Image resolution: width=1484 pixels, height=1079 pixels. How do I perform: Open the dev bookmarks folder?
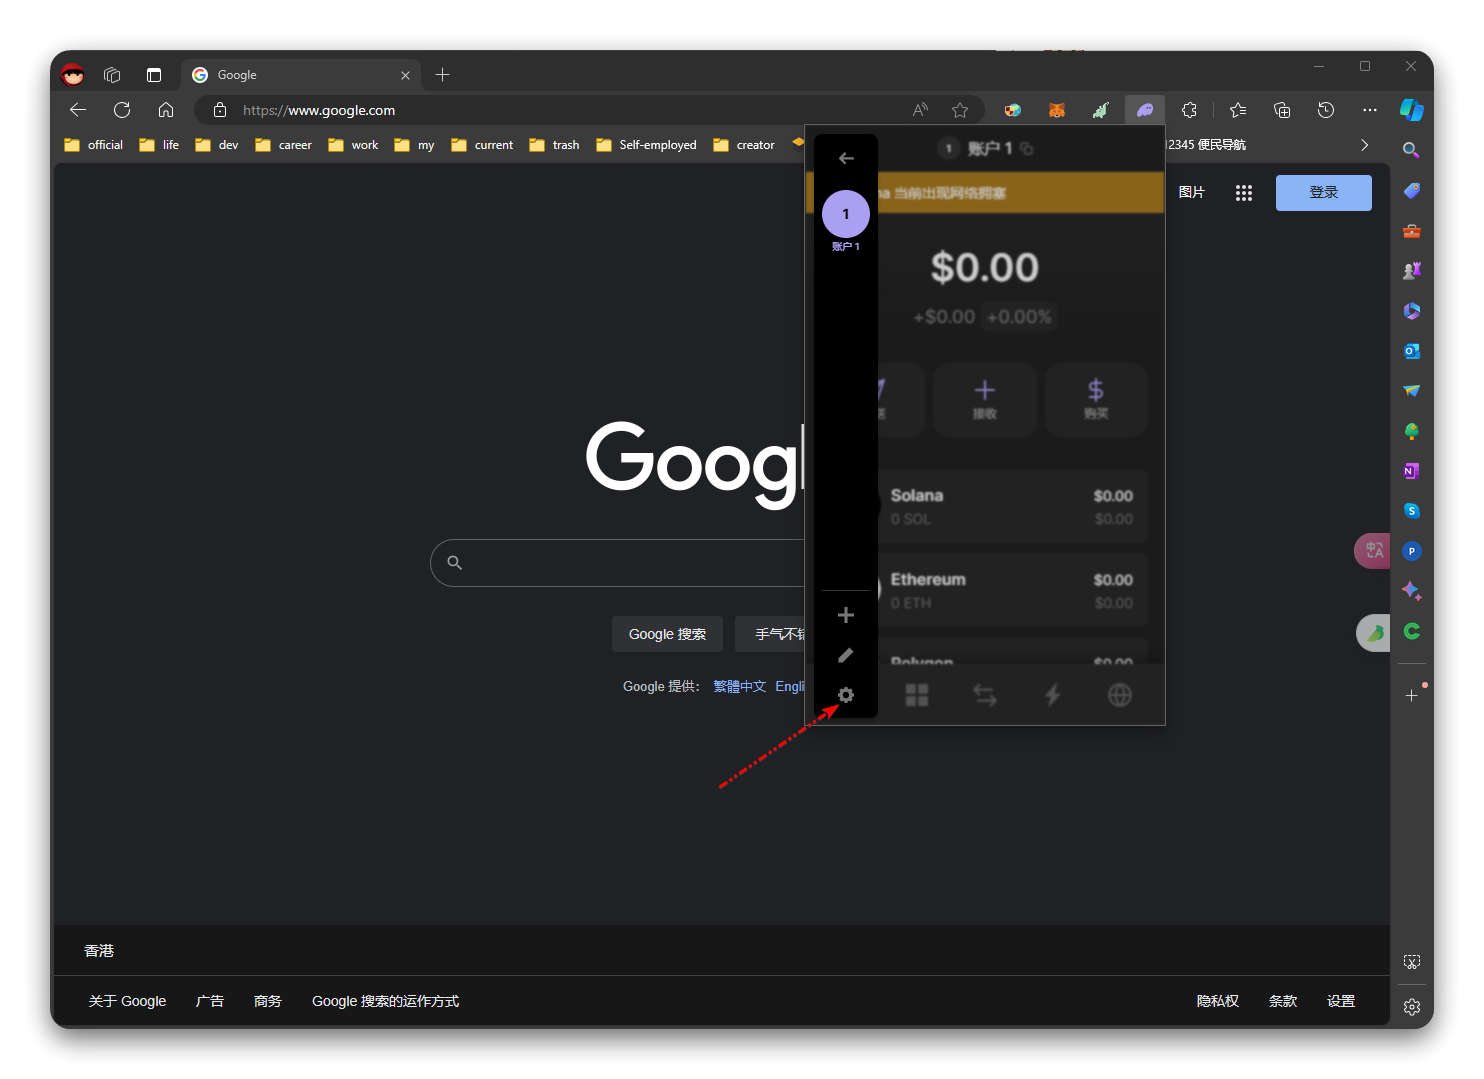217,145
